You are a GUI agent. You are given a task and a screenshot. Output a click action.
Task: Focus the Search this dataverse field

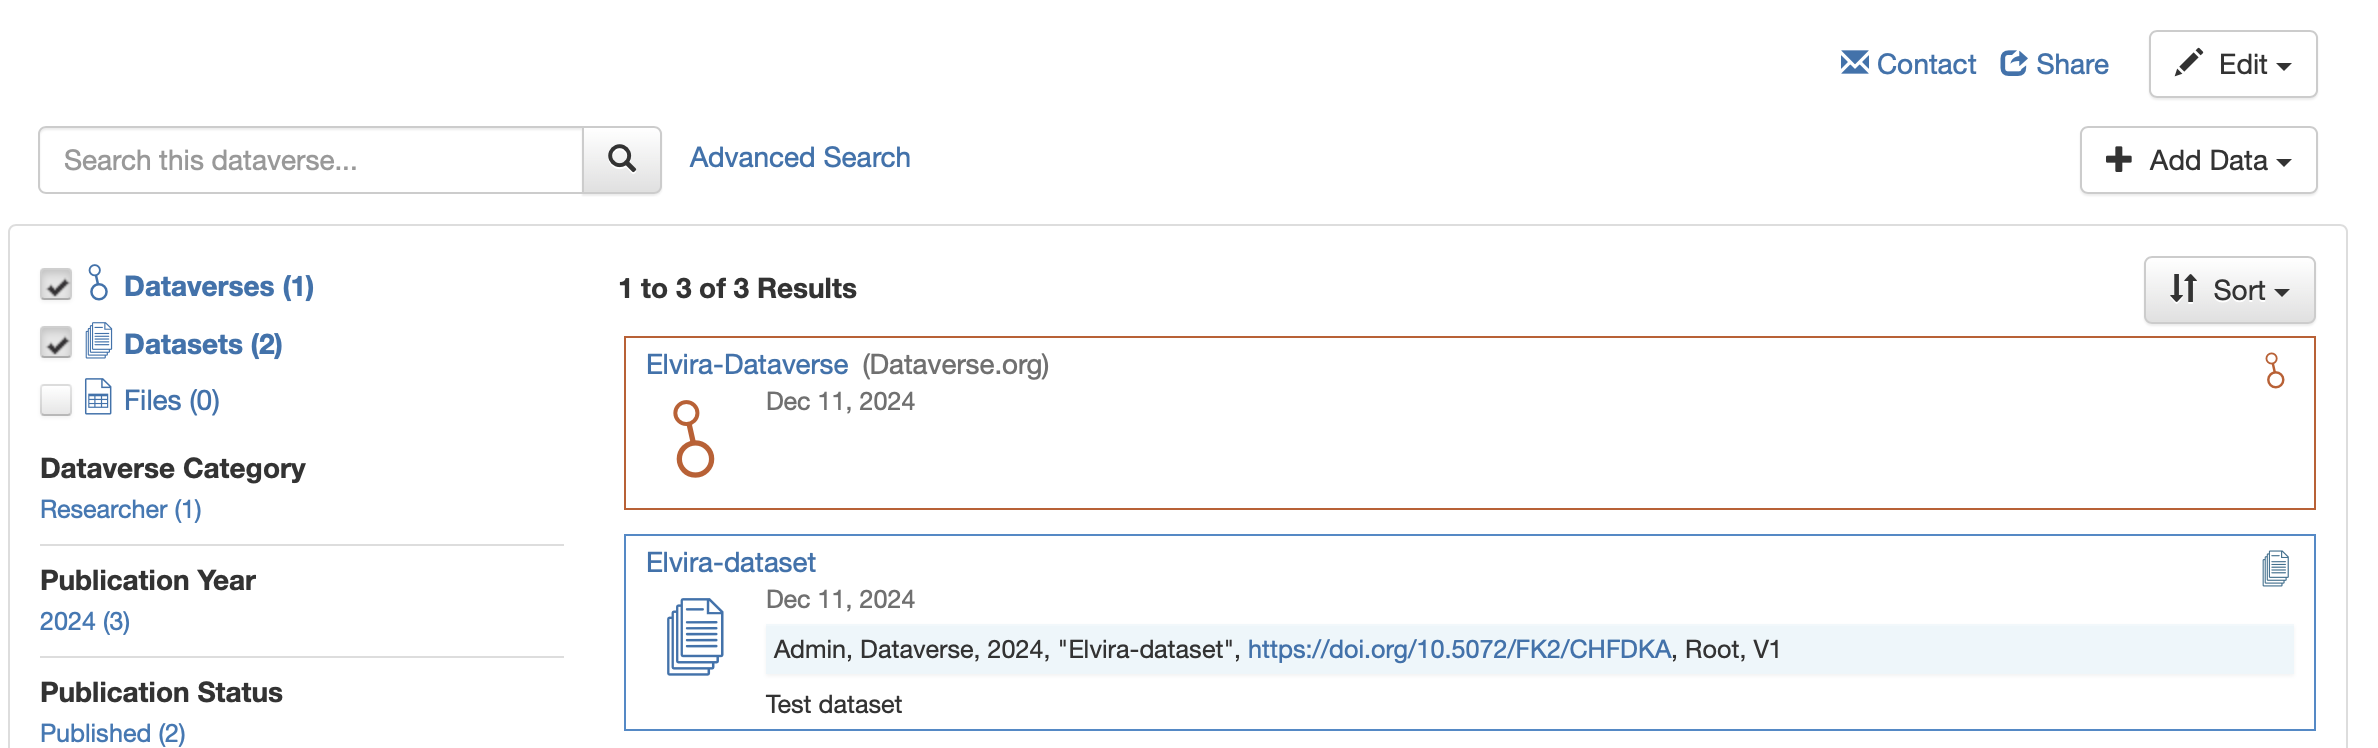pyautogui.click(x=310, y=160)
